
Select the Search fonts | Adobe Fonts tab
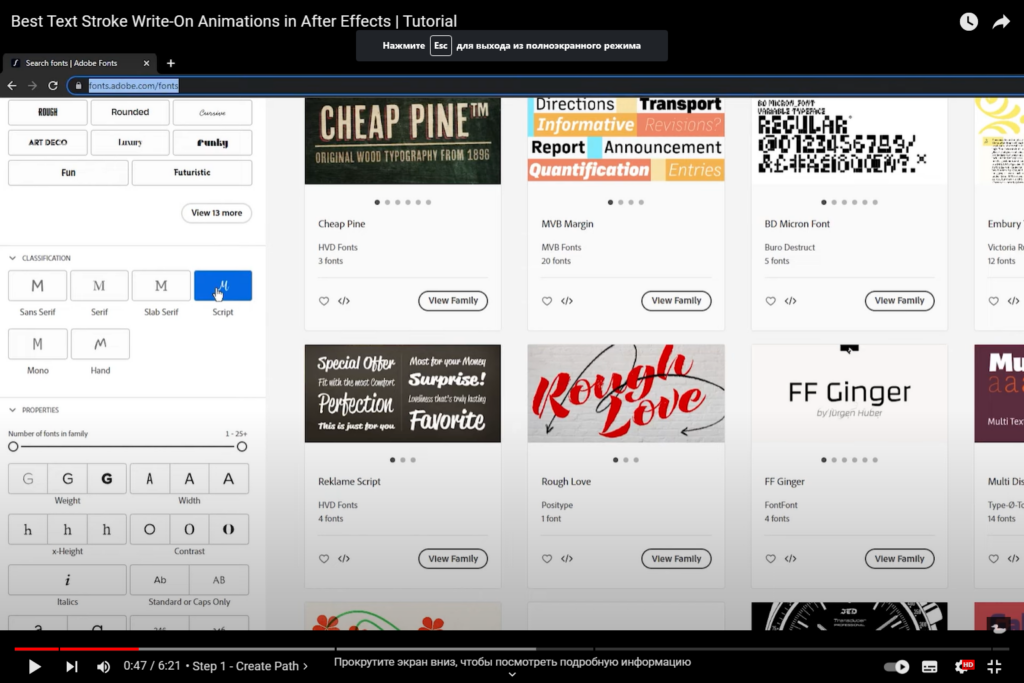point(80,63)
